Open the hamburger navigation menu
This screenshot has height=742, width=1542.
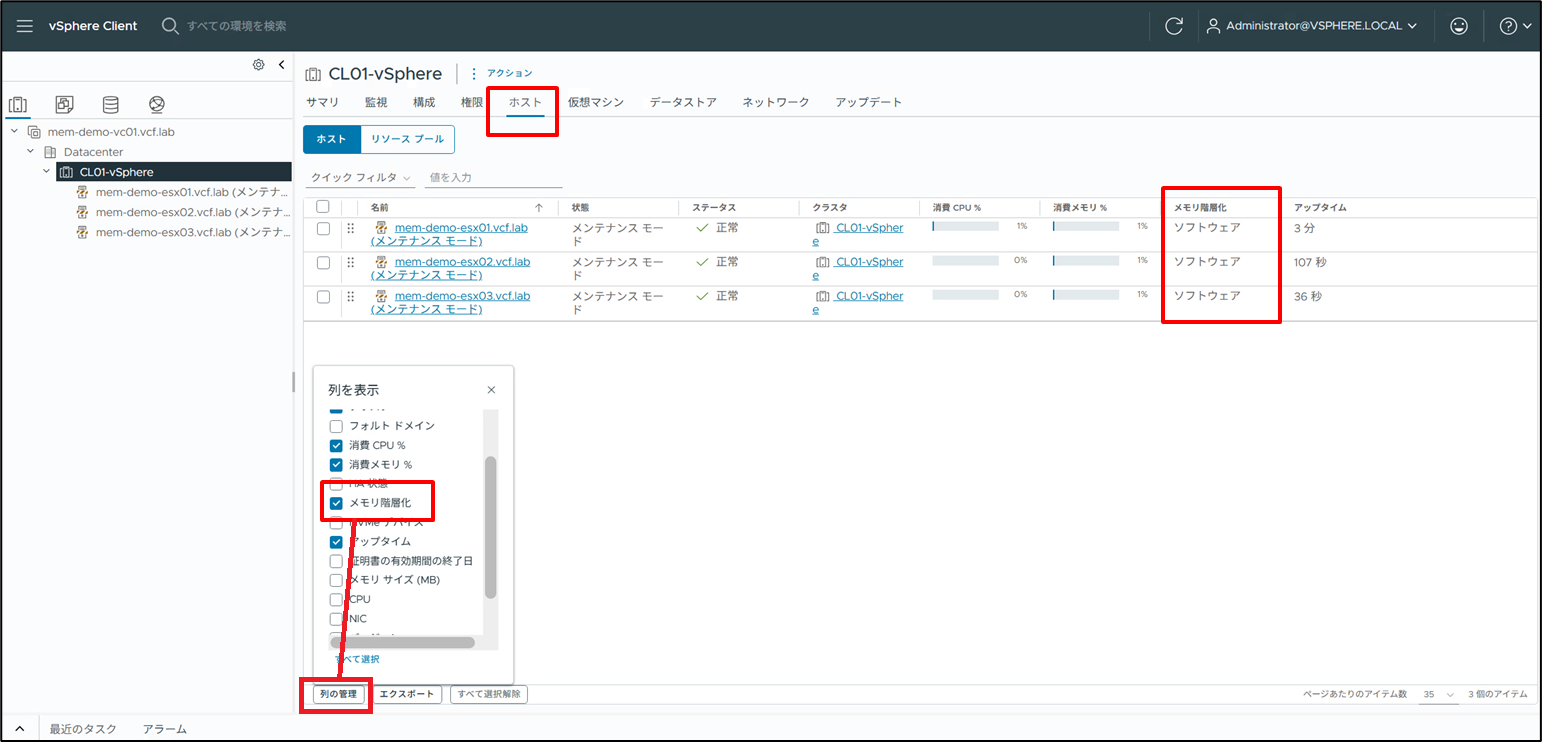(x=25, y=26)
